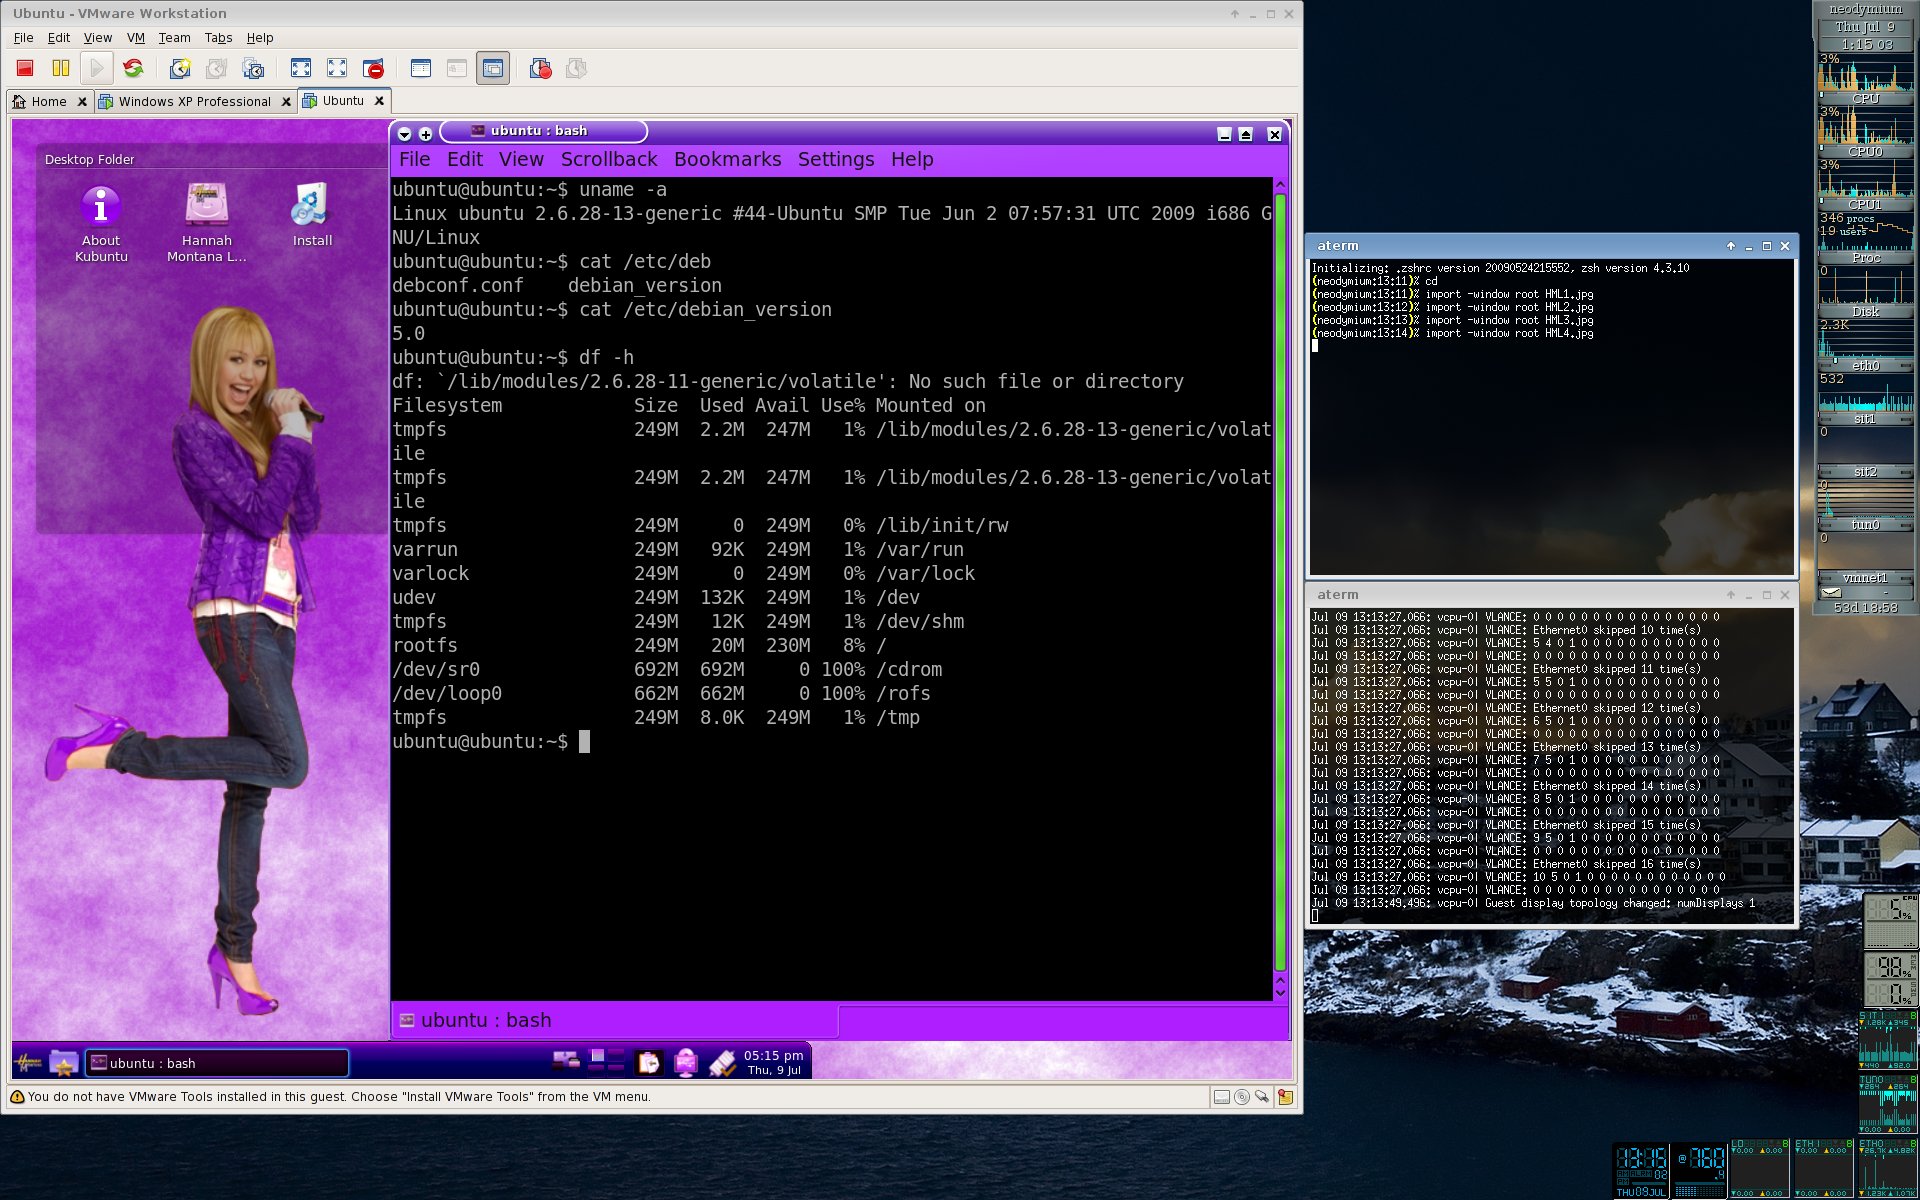Open the VMware View menu

pyautogui.click(x=98, y=38)
